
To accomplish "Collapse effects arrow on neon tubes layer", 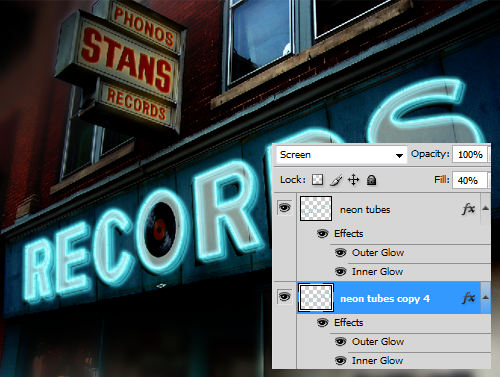I will tap(486, 208).
